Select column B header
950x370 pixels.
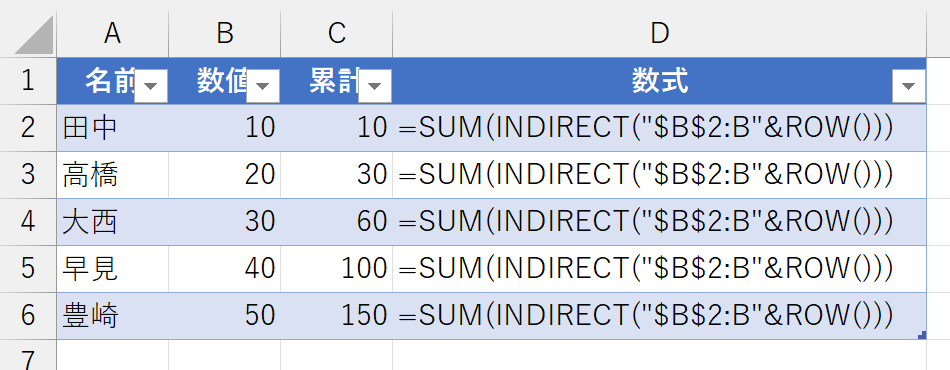click(x=225, y=34)
